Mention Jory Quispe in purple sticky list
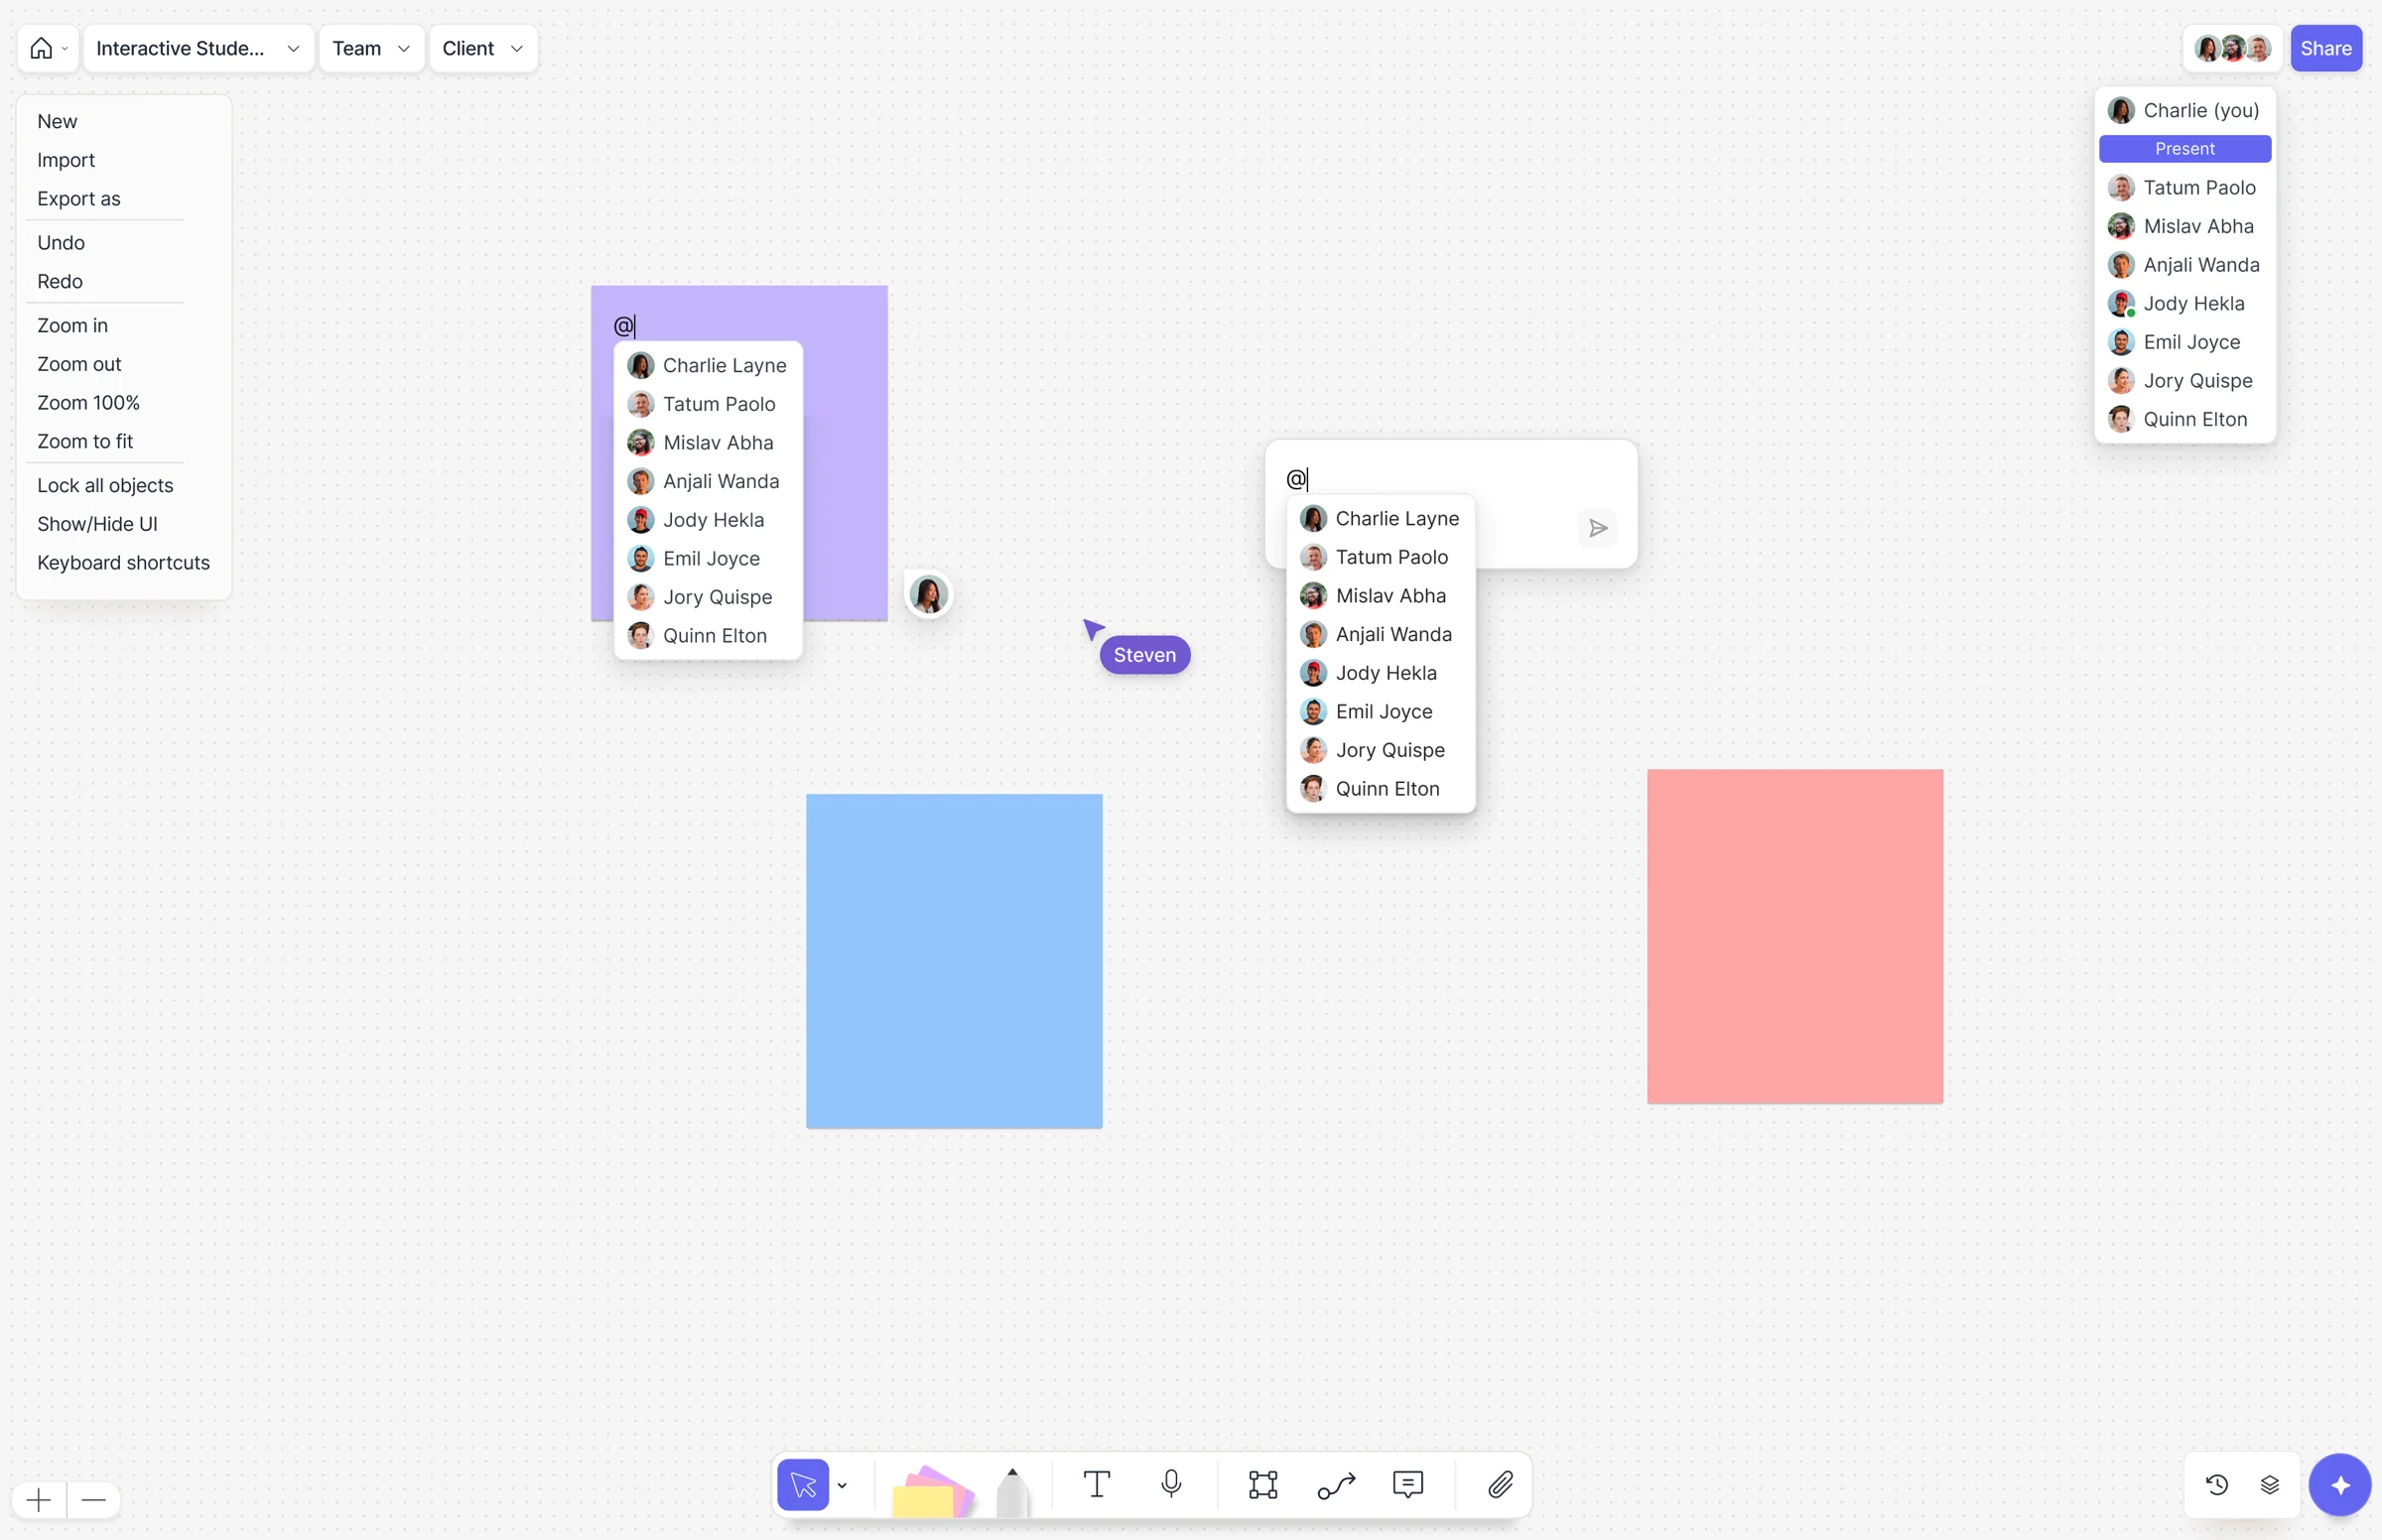Image resolution: width=2382 pixels, height=1540 pixels. [707, 597]
